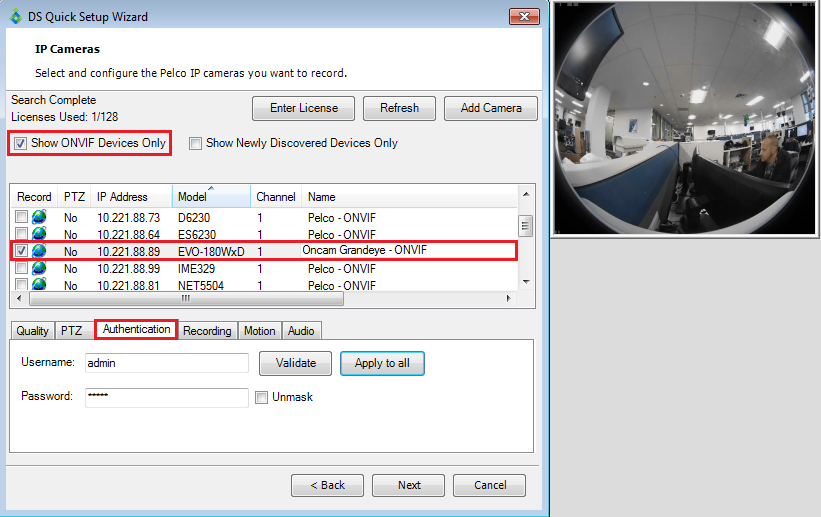Tick the Record checkbox for IME329
Viewport: 821px width, 517px height.
coord(21,268)
